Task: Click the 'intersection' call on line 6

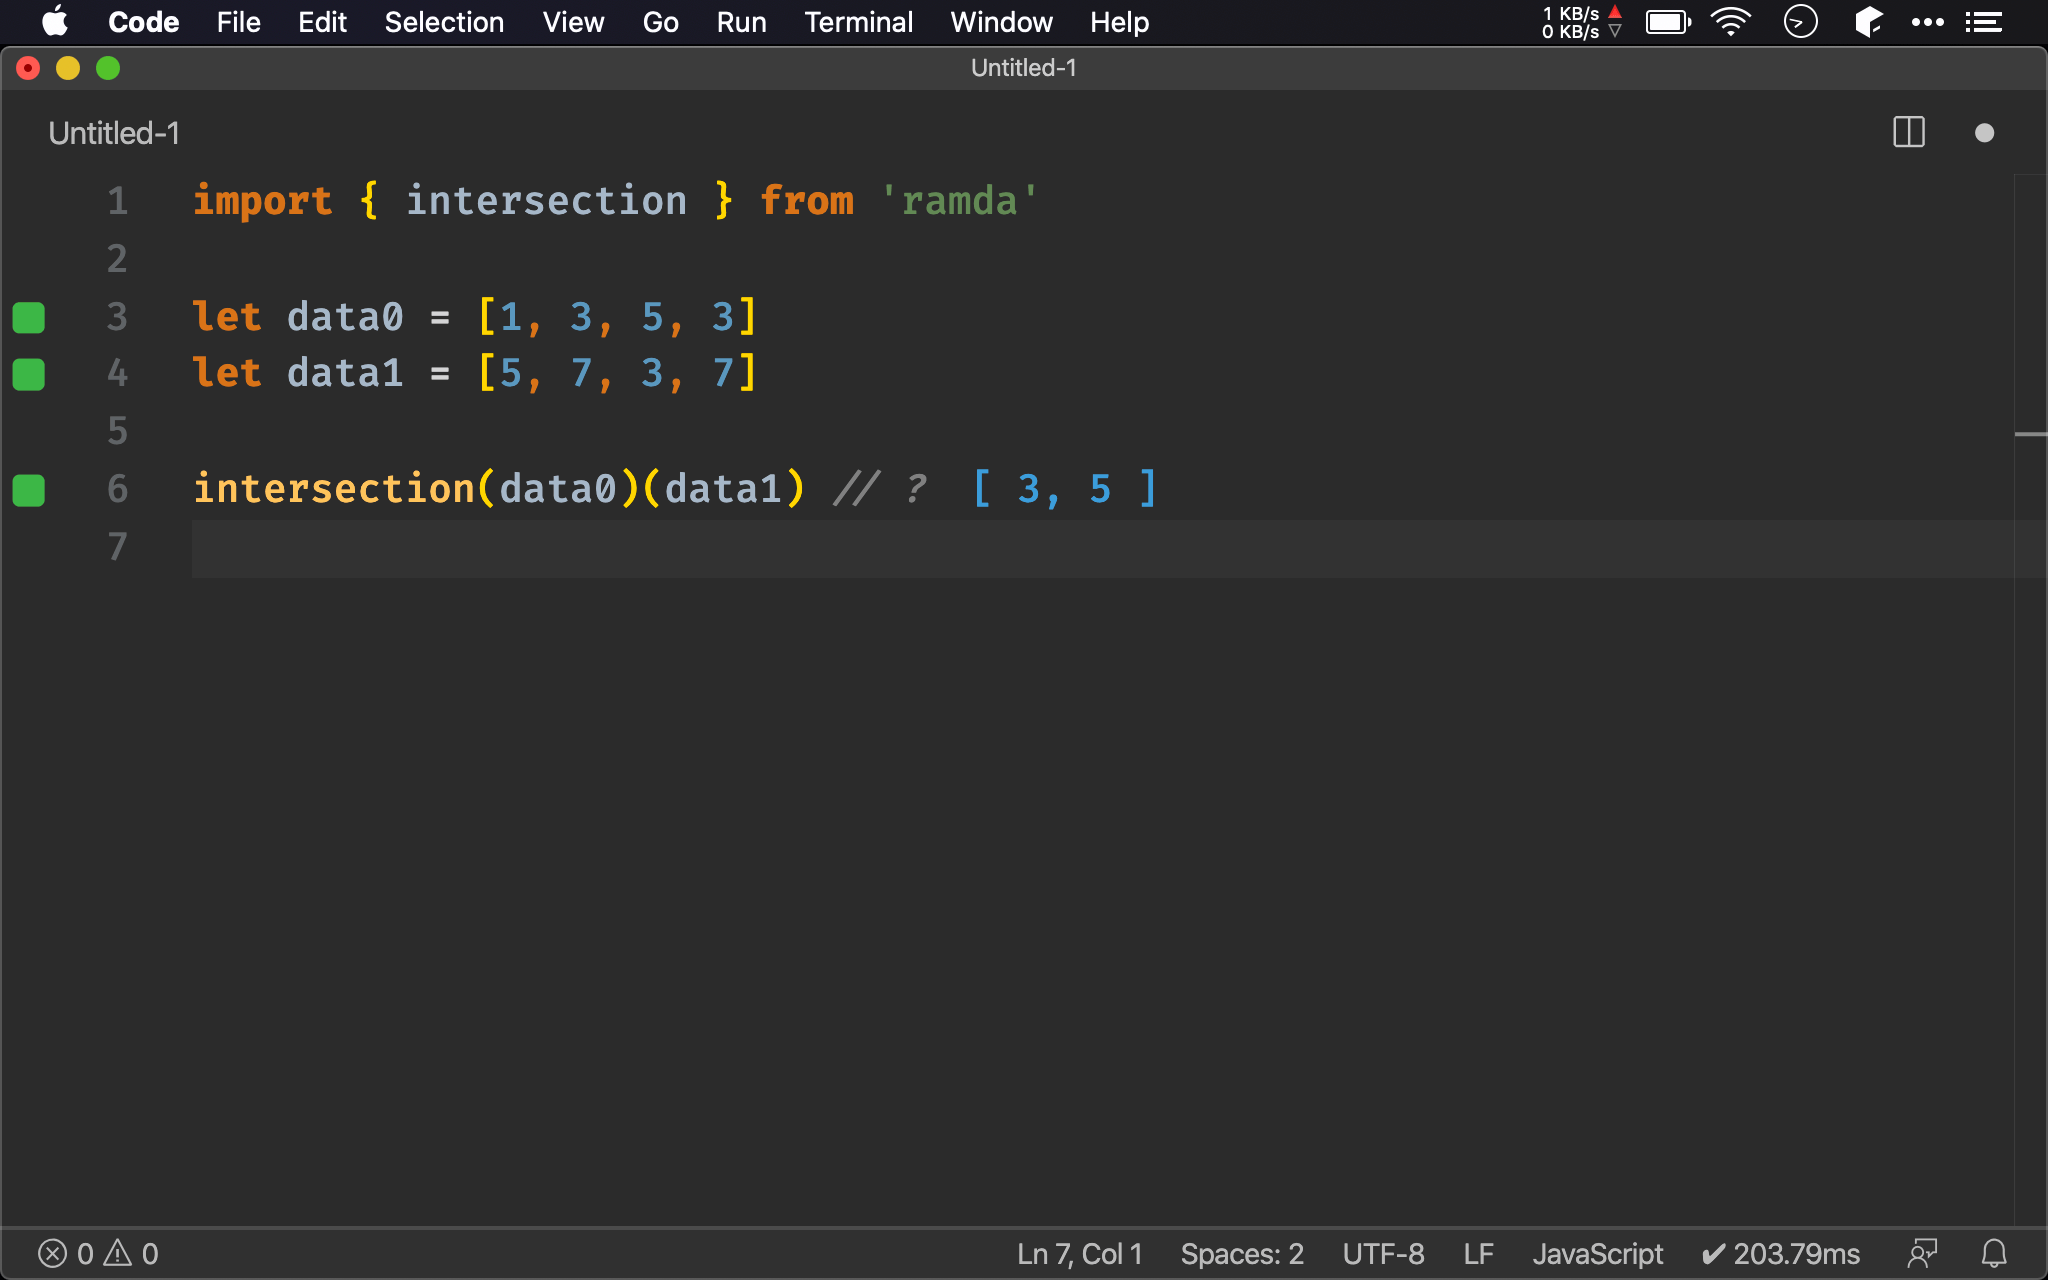Action: 334,489
